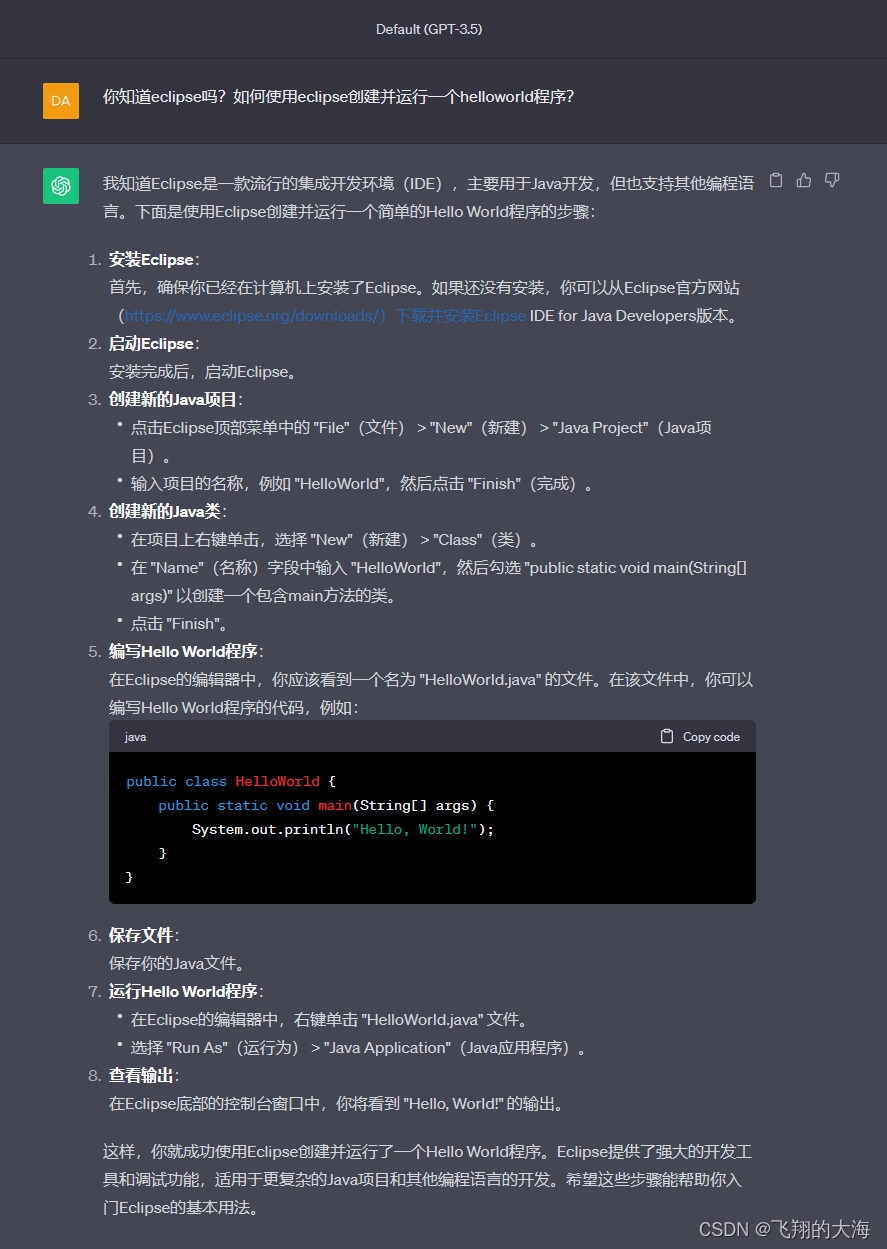The width and height of the screenshot is (887, 1249).
Task: Click the 'java' language label on code block
Action: pos(135,737)
